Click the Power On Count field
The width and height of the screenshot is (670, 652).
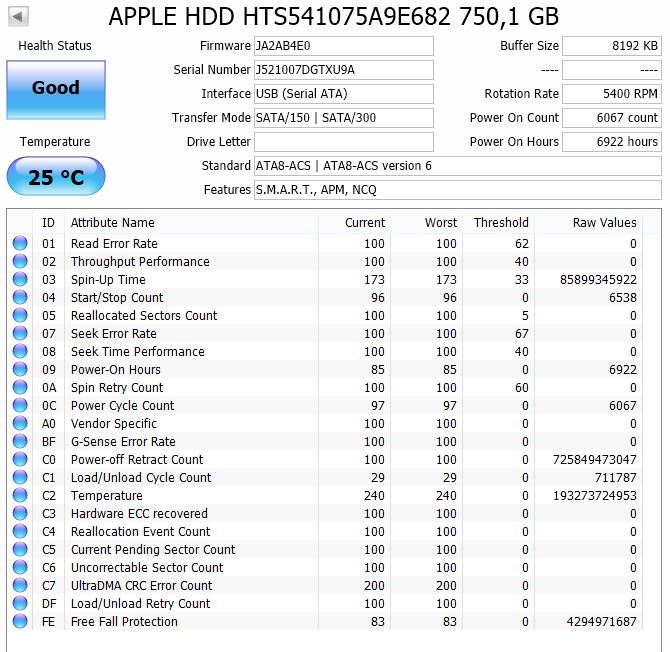611,117
